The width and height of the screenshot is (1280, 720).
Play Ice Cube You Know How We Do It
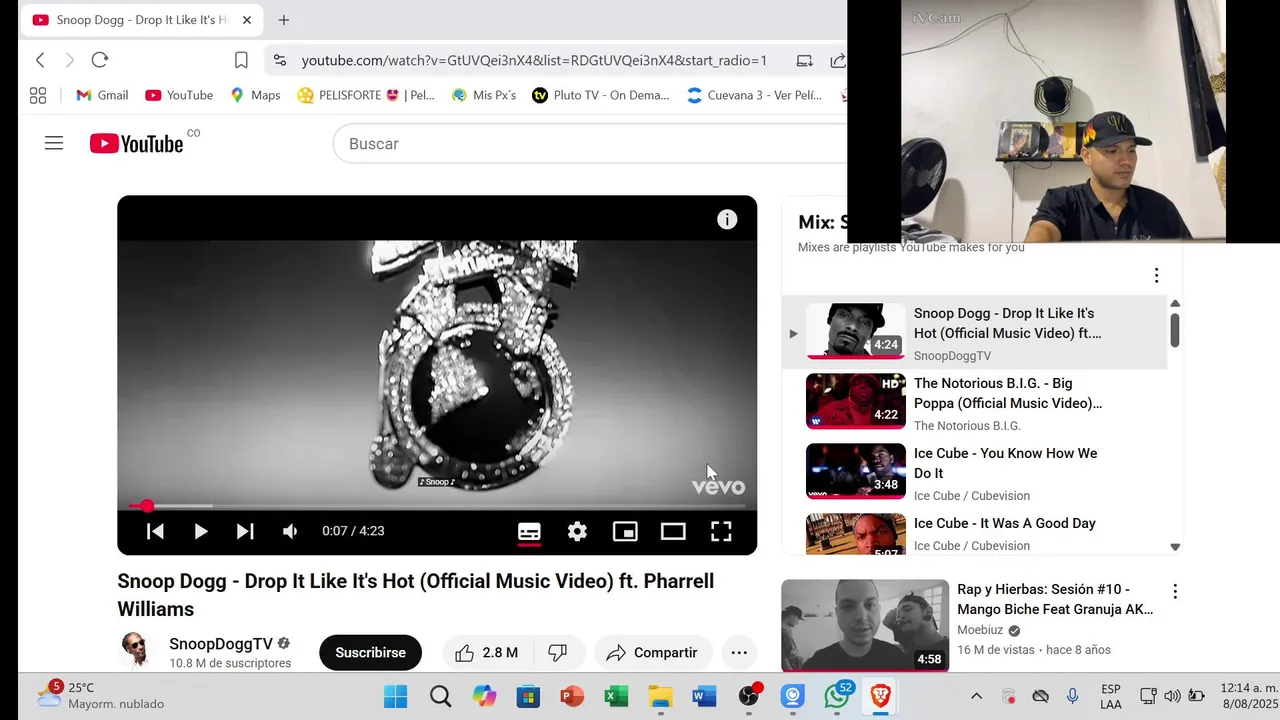tap(974, 472)
